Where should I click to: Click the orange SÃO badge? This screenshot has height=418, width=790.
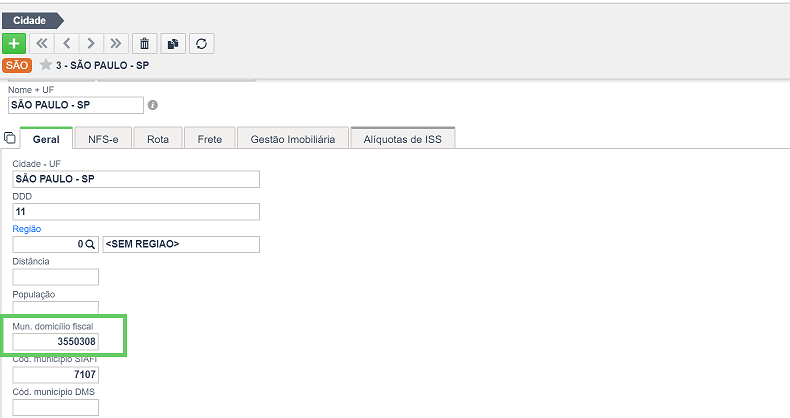(17, 65)
